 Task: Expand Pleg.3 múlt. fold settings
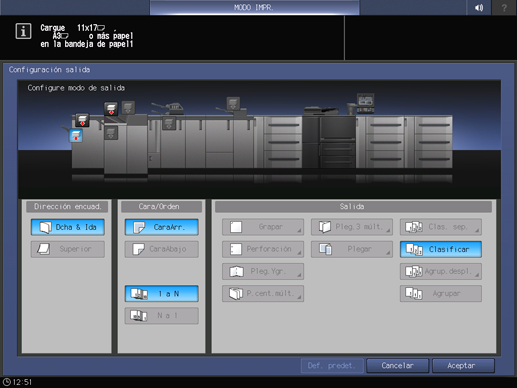click(x=352, y=227)
